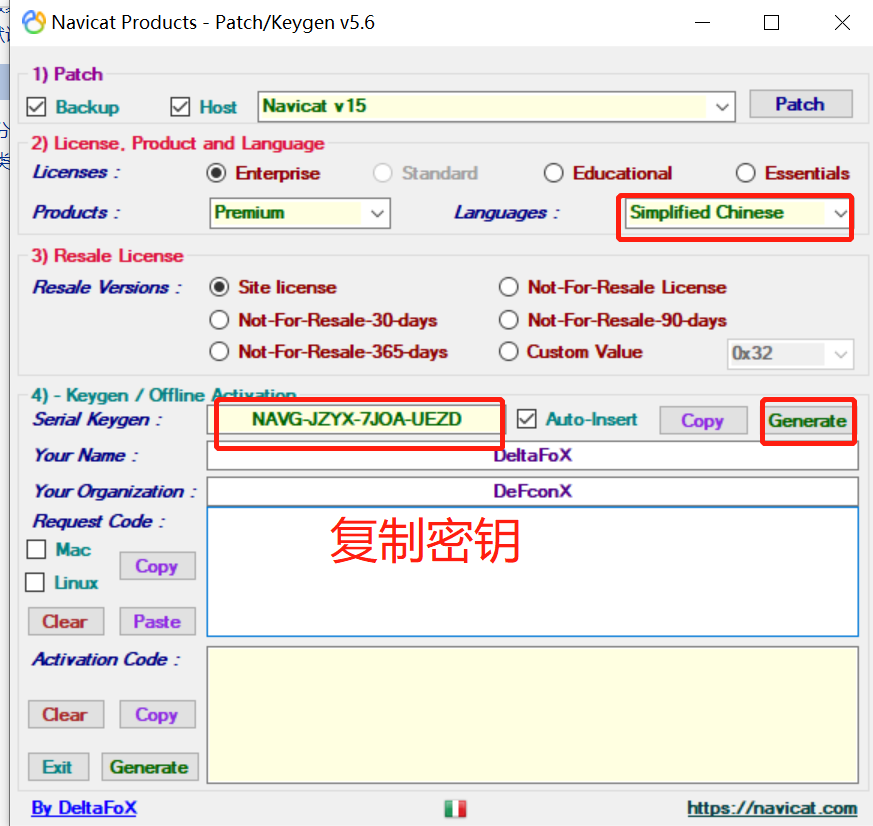Clear the Activation Code box
This screenshot has width=873, height=826.
click(66, 714)
